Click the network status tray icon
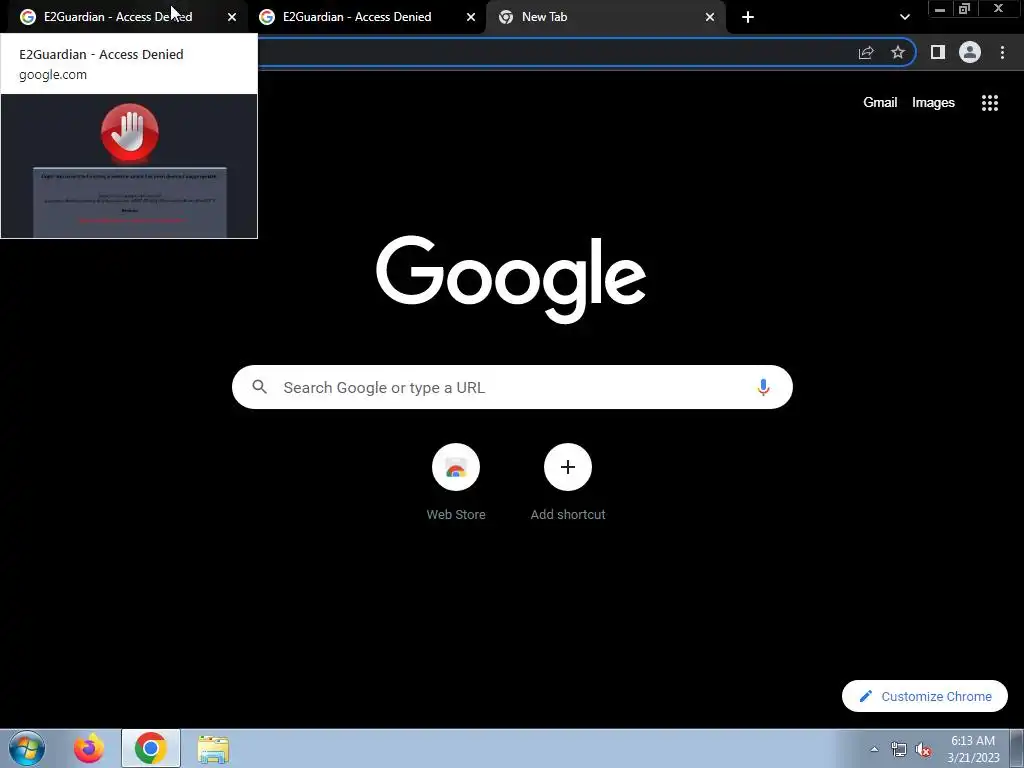The image size is (1024, 768). coord(899,749)
